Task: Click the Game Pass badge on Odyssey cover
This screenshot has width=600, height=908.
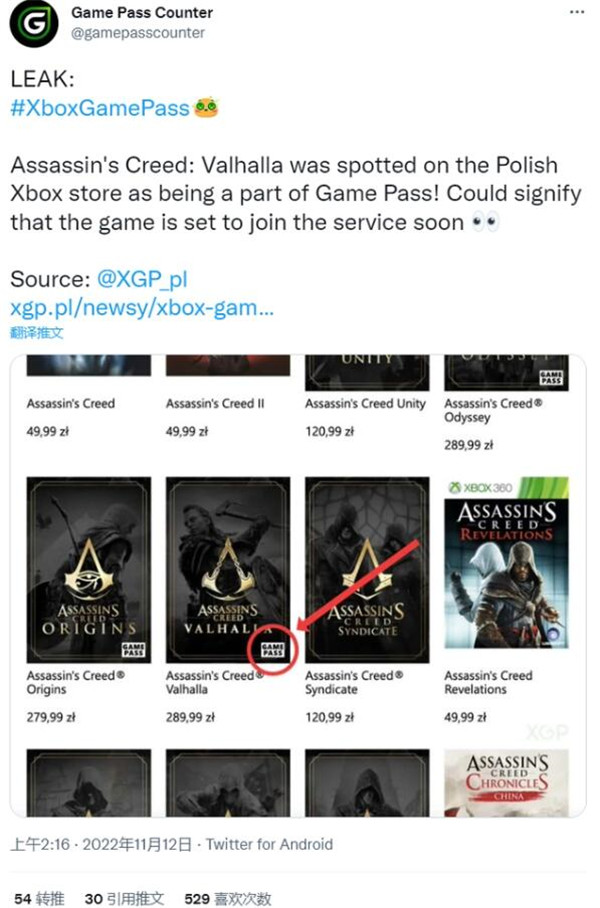Action: (x=551, y=378)
